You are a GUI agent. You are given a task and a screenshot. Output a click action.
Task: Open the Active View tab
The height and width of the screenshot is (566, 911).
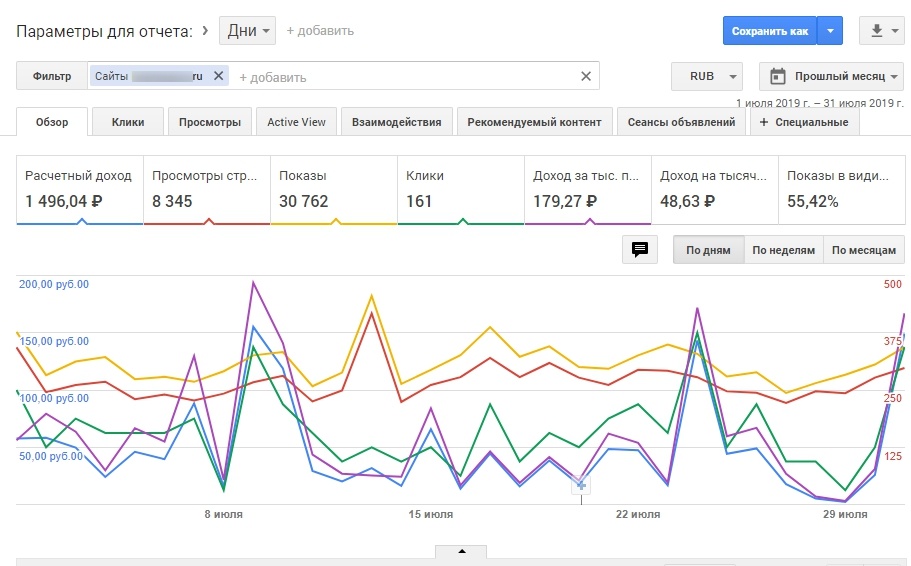pyautogui.click(x=296, y=122)
